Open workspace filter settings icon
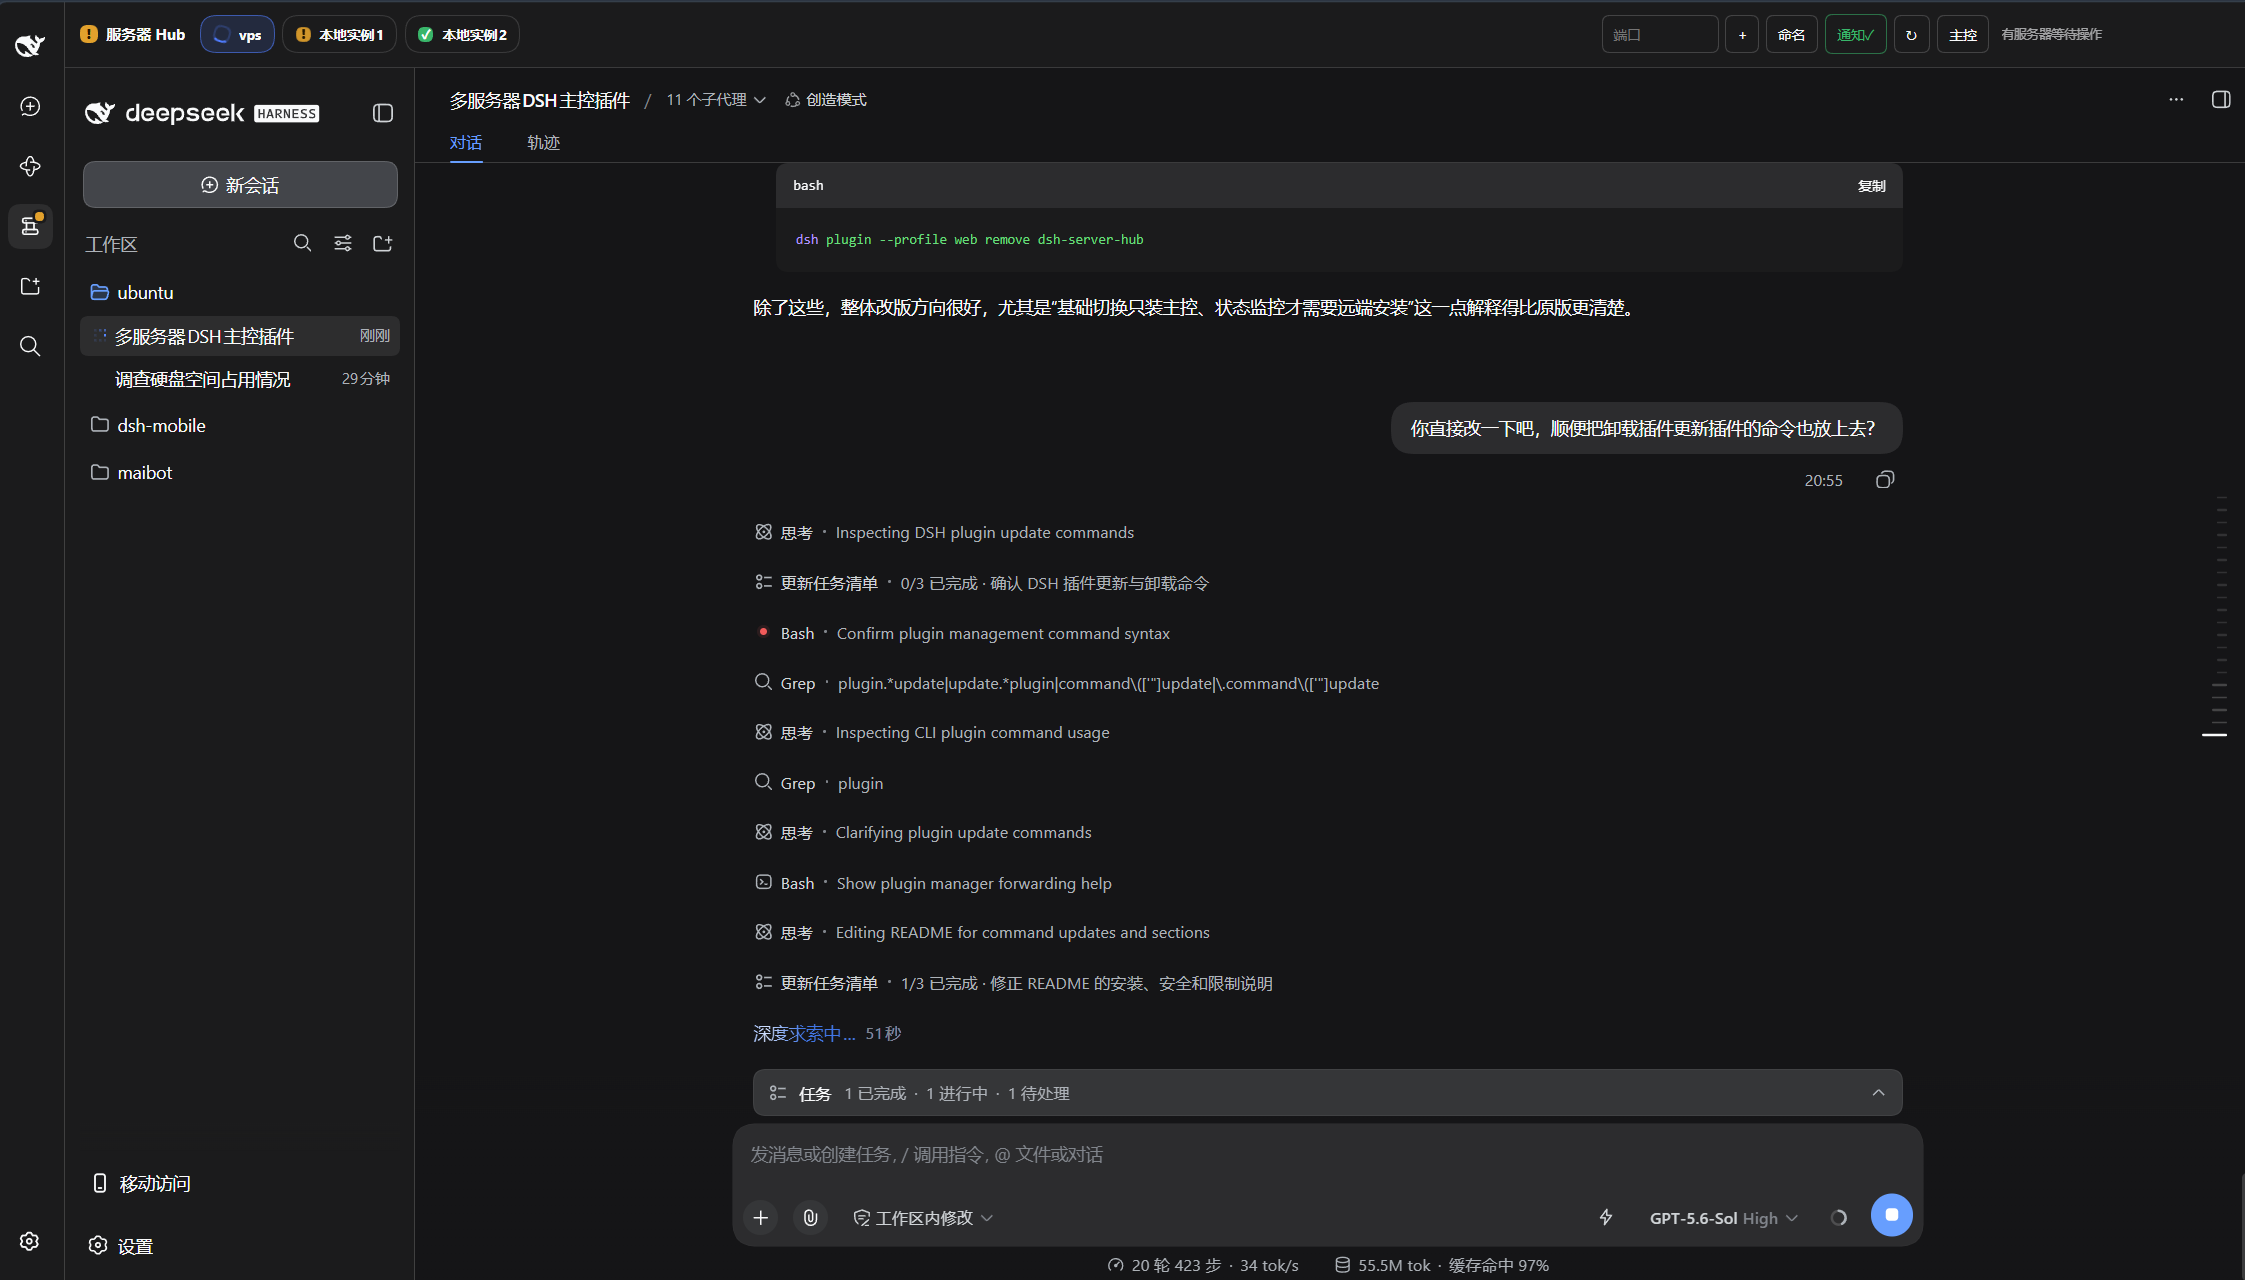Viewport: 2245px width, 1280px height. click(343, 243)
